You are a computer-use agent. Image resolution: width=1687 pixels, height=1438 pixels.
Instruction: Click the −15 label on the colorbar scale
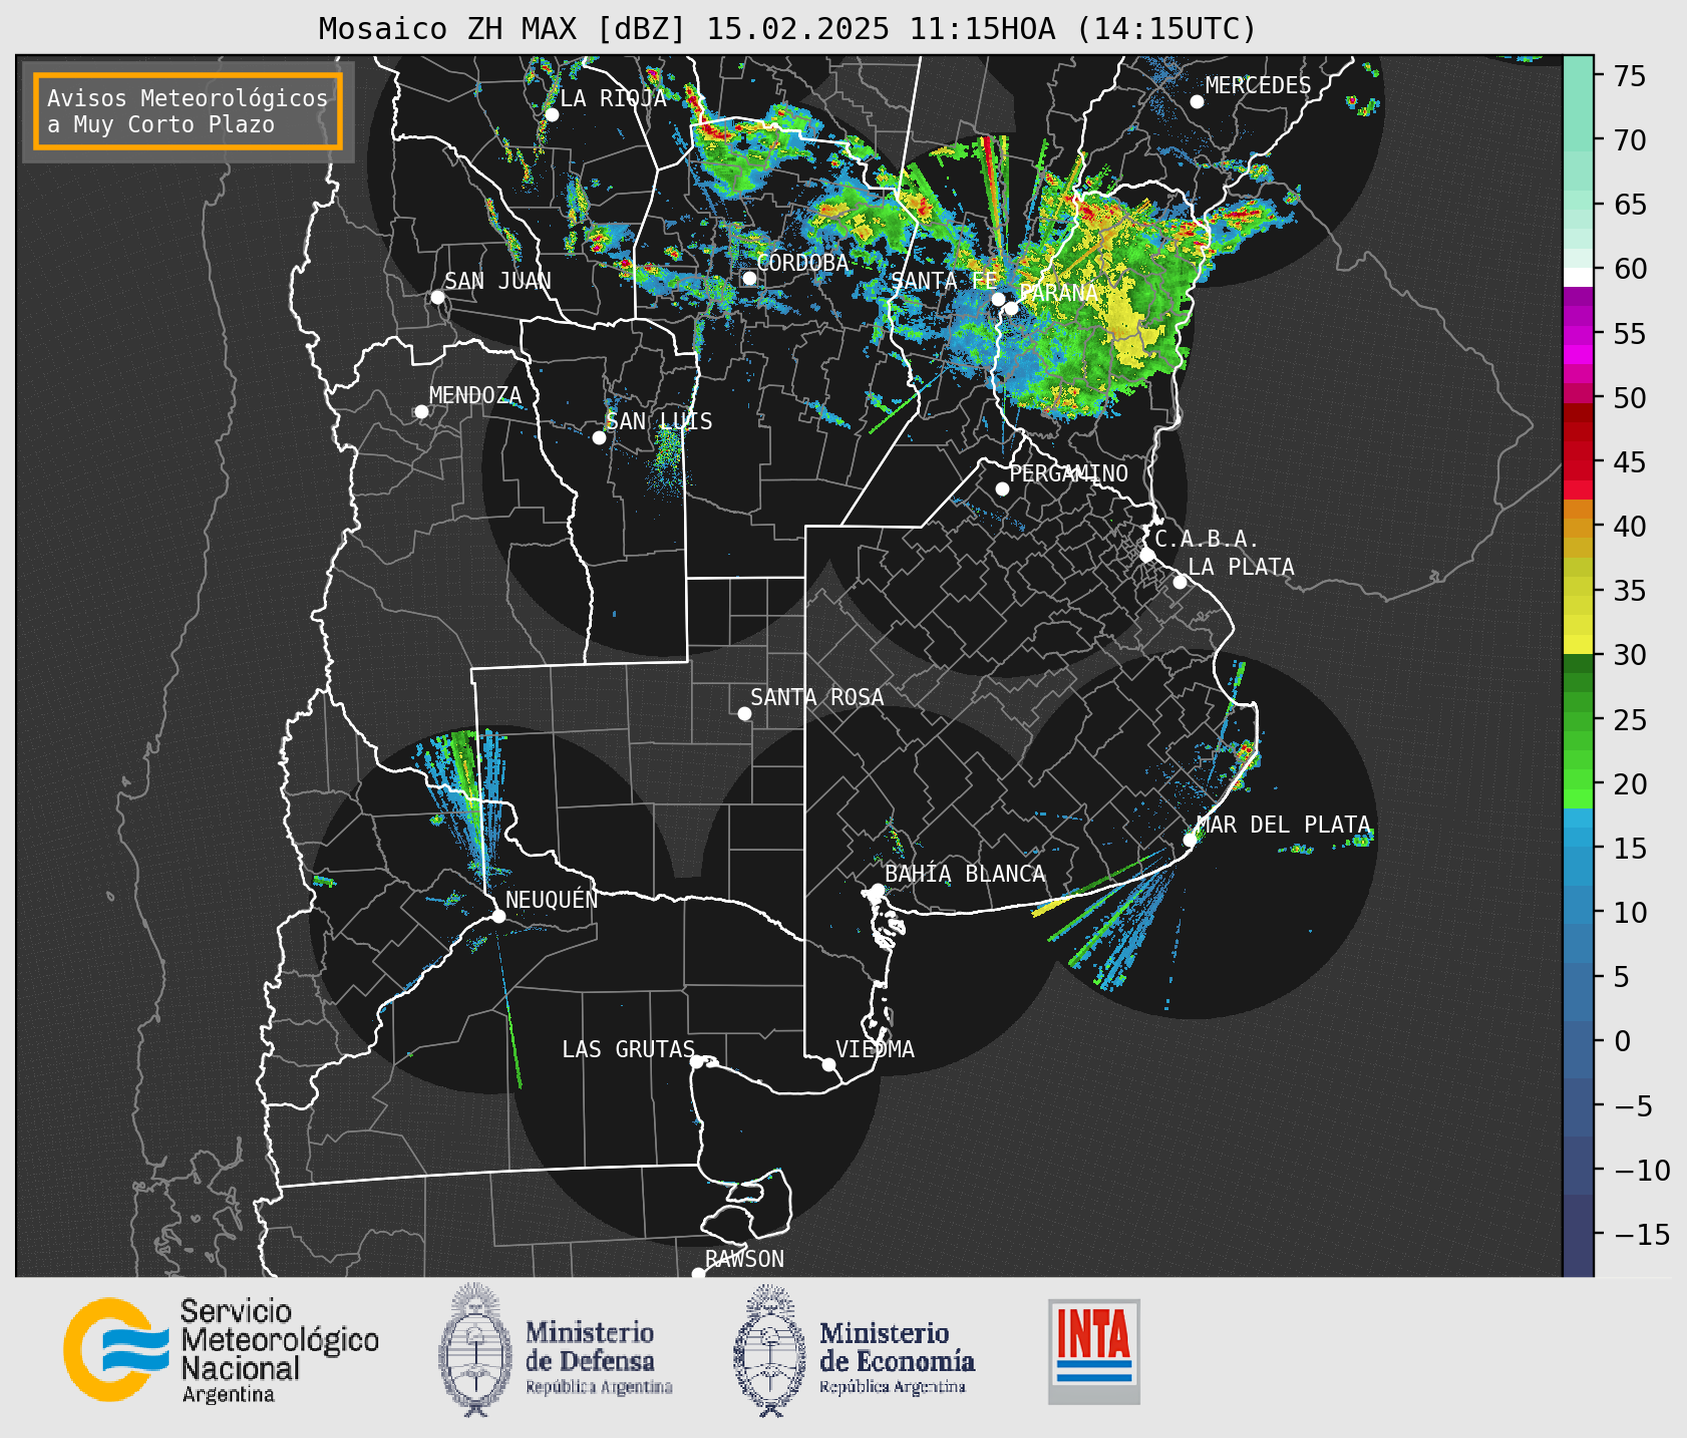coord(1641,1235)
